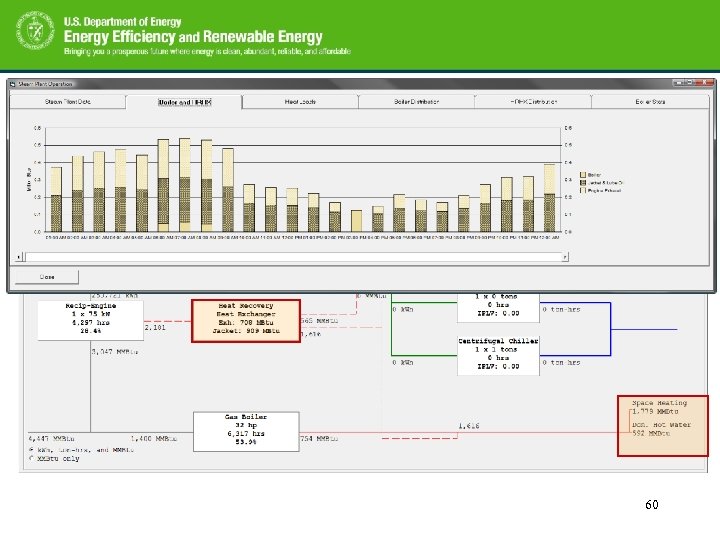This screenshot has width=720, height=540.
Task: Click the Space Heating load box
Action: click(x=663, y=426)
